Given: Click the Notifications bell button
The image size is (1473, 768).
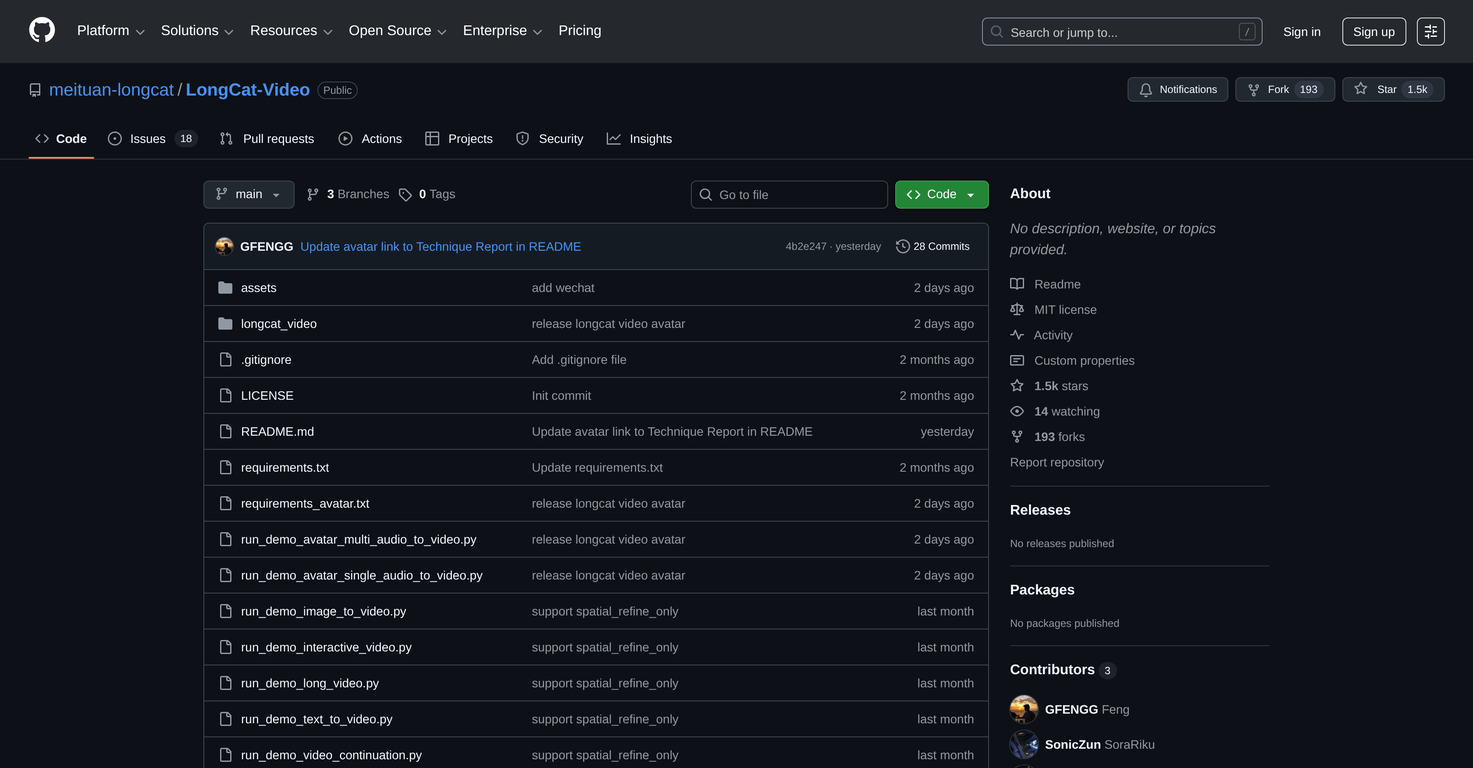Looking at the screenshot, I should (x=1177, y=90).
